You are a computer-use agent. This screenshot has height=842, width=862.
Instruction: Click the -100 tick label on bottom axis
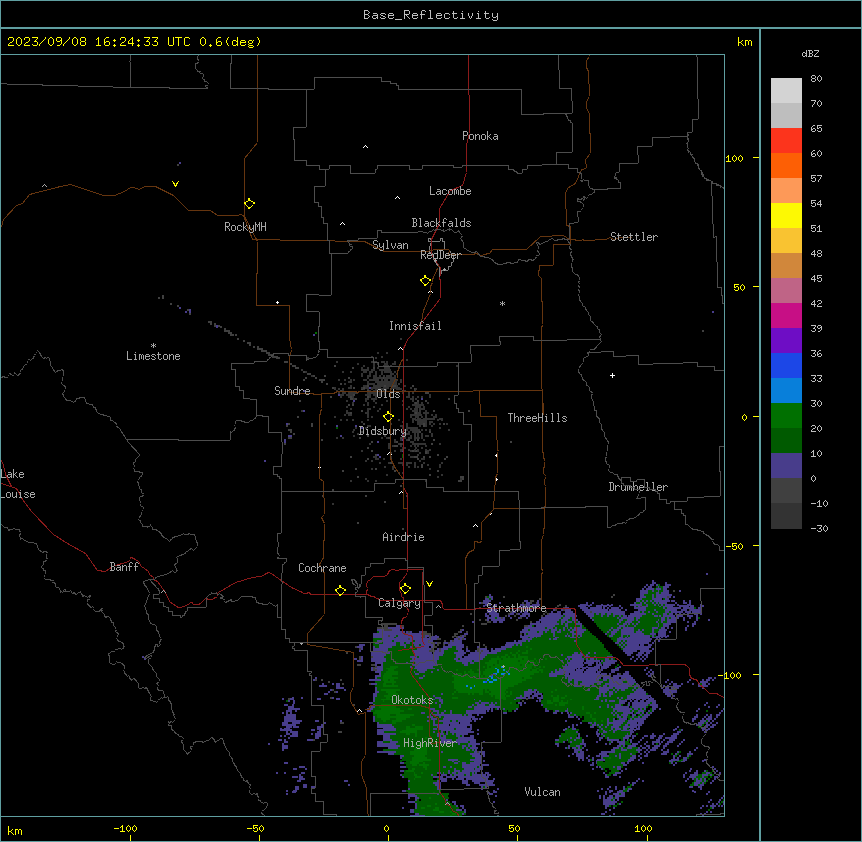(x=125, y=828)
